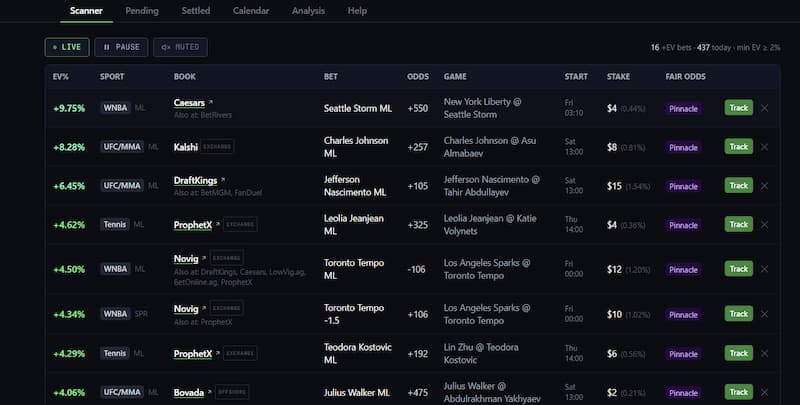This screenshot has height=405, width=800.
Task: Click UFC/MMA tag in Charles Johnson row
Action: pyautogui.click(x=122, y=147)
